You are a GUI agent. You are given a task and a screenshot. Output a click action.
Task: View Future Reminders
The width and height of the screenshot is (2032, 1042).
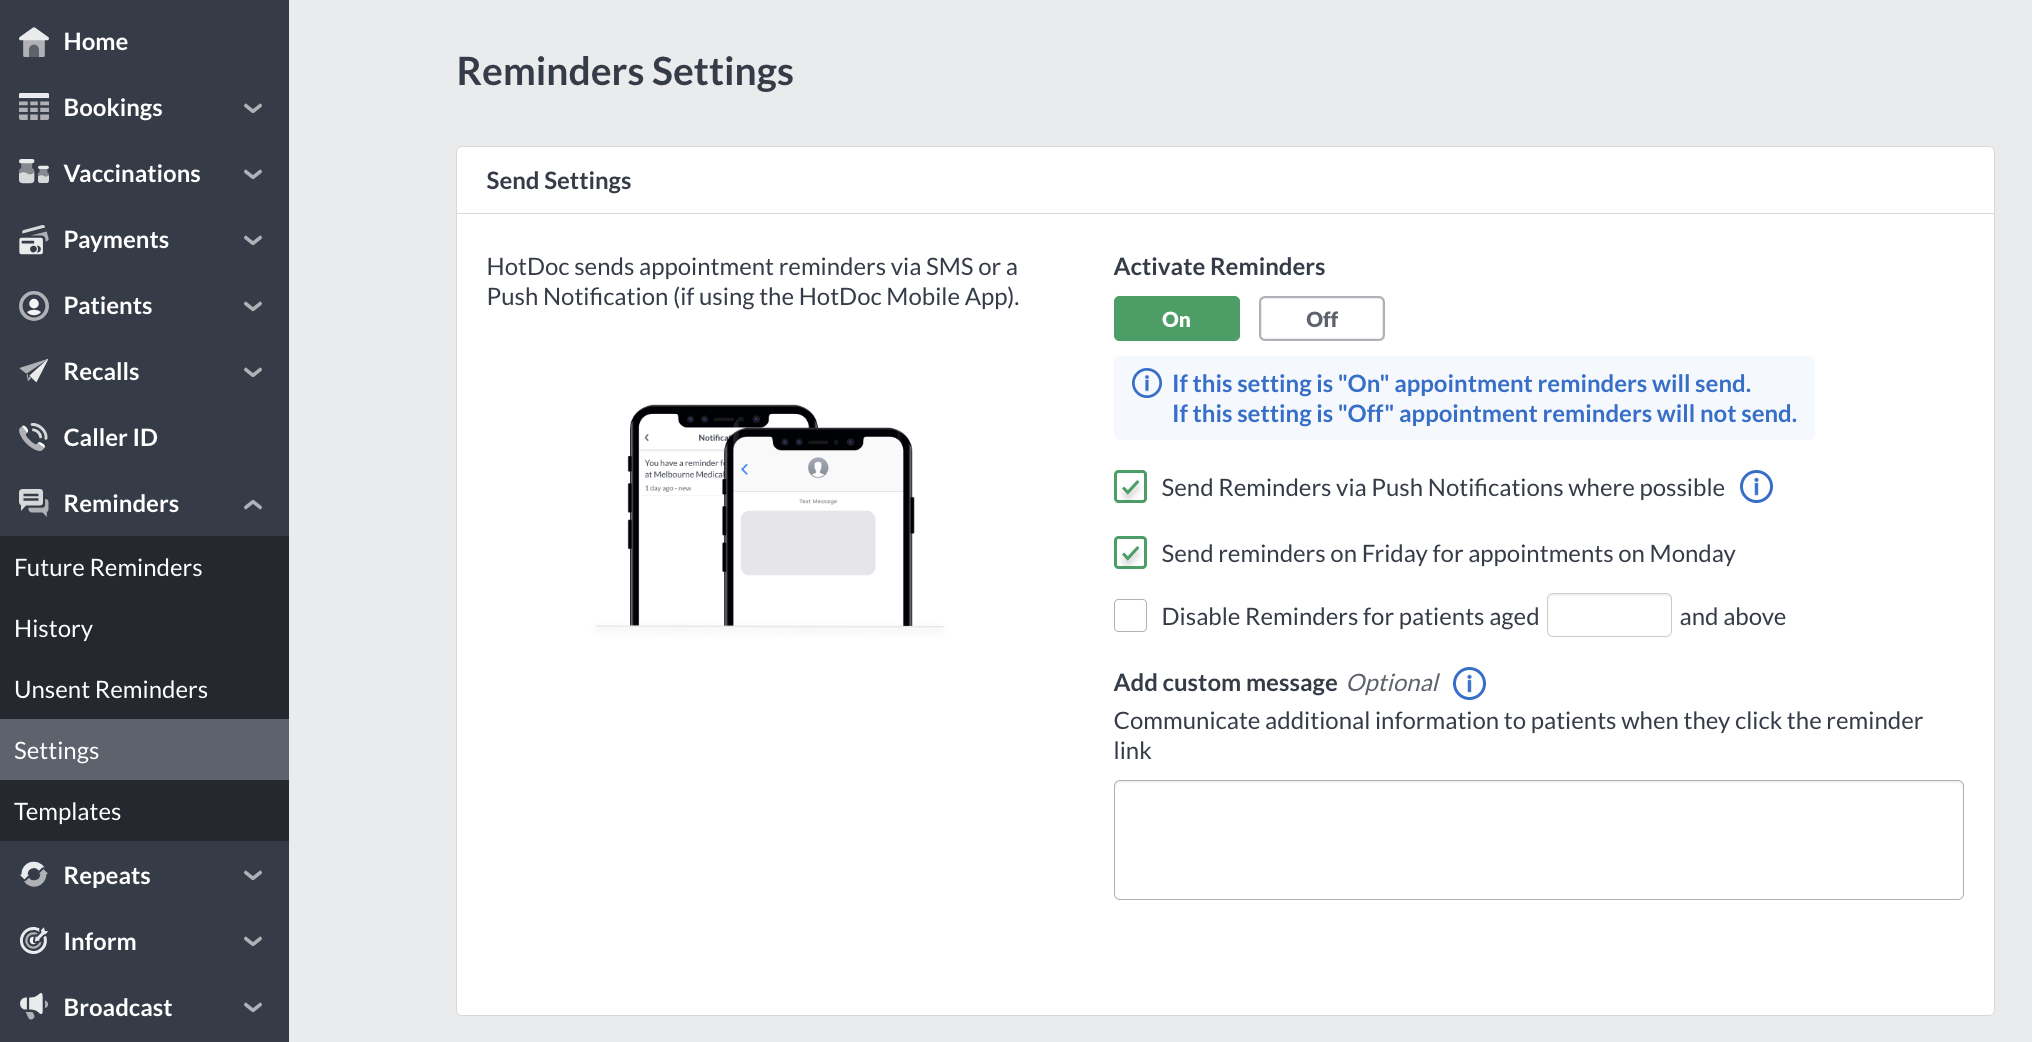[108, 567]
